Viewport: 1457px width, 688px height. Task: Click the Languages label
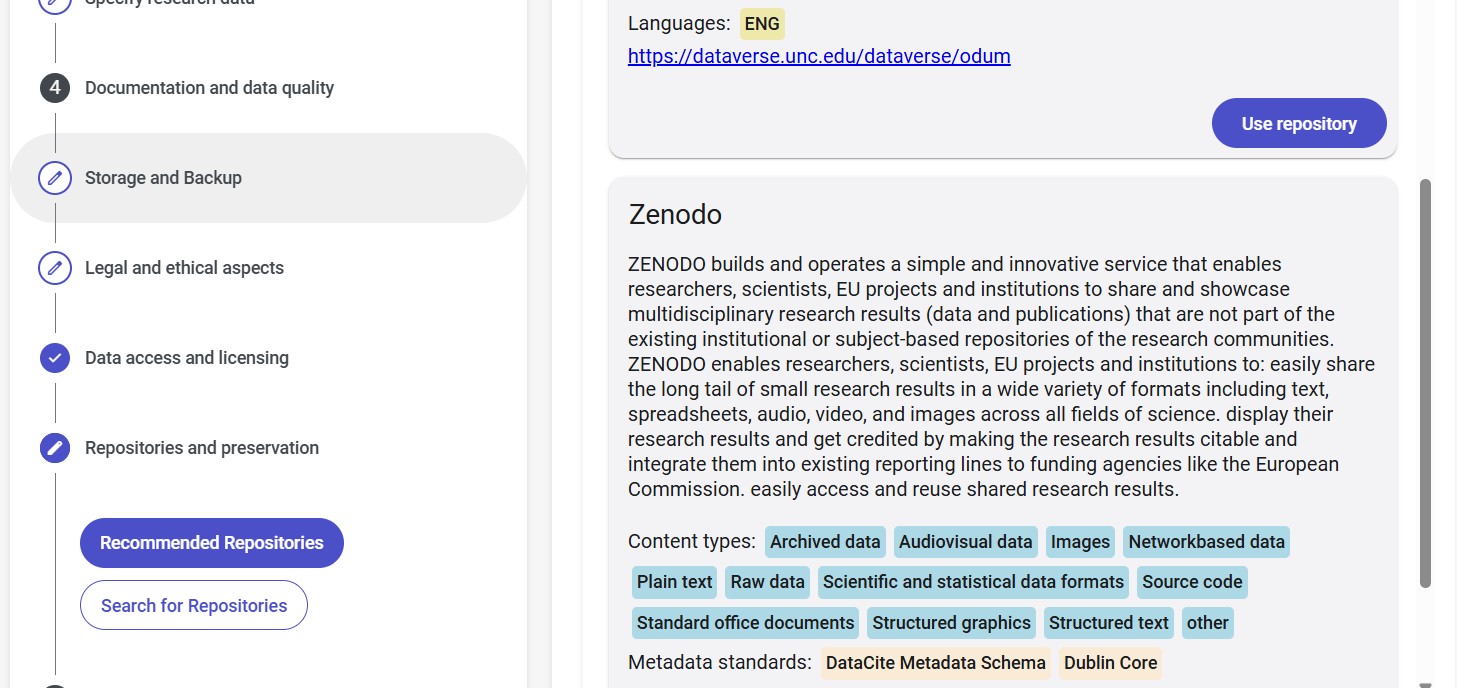pyautogui.click(x=679, y=23)
